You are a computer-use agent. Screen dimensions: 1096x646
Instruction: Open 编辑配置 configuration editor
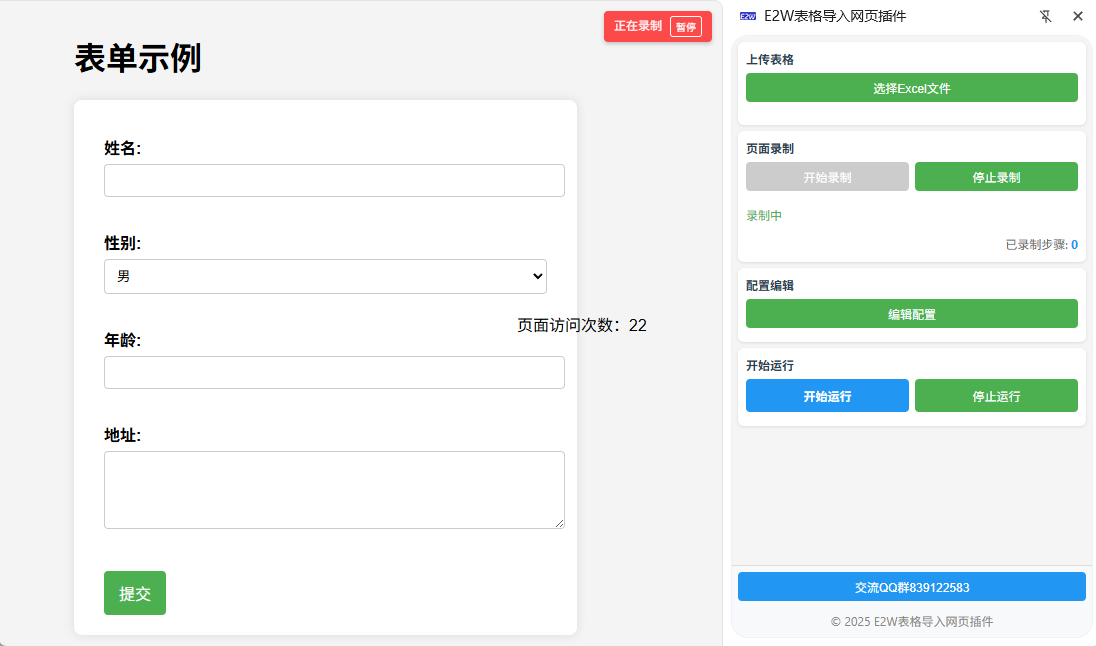tap(911, 314)
